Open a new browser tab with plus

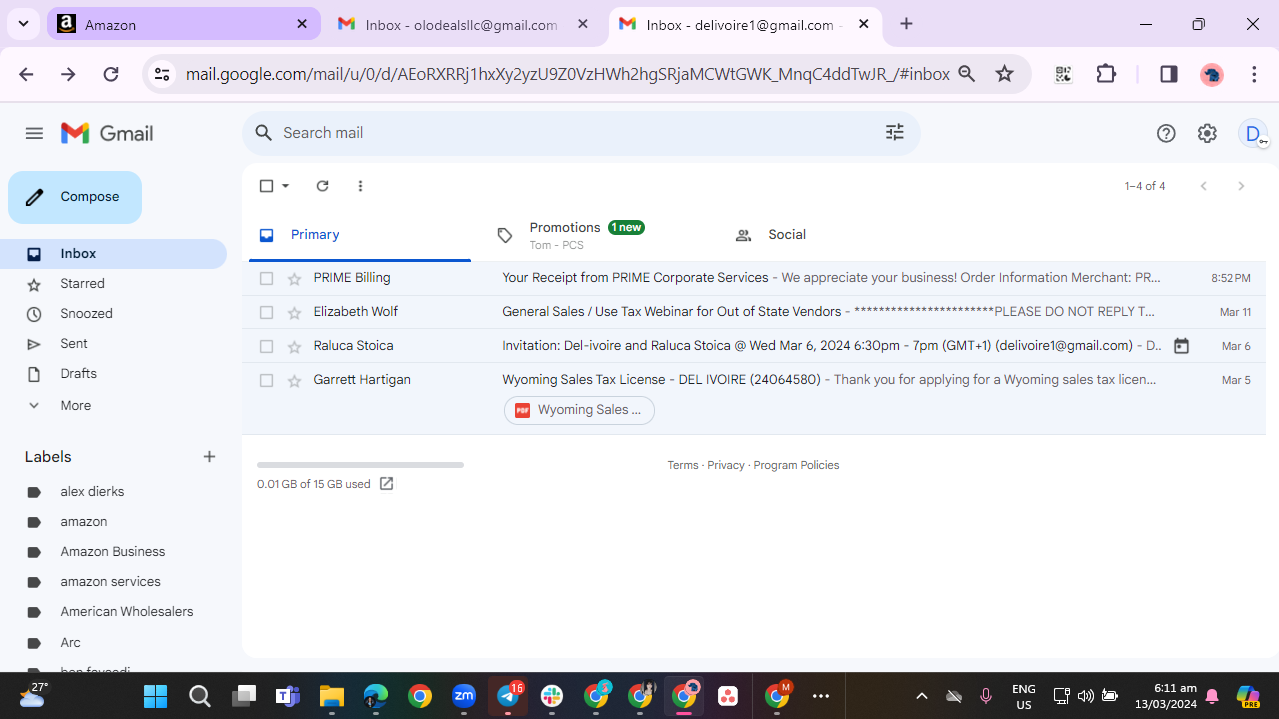click(906, 24)
